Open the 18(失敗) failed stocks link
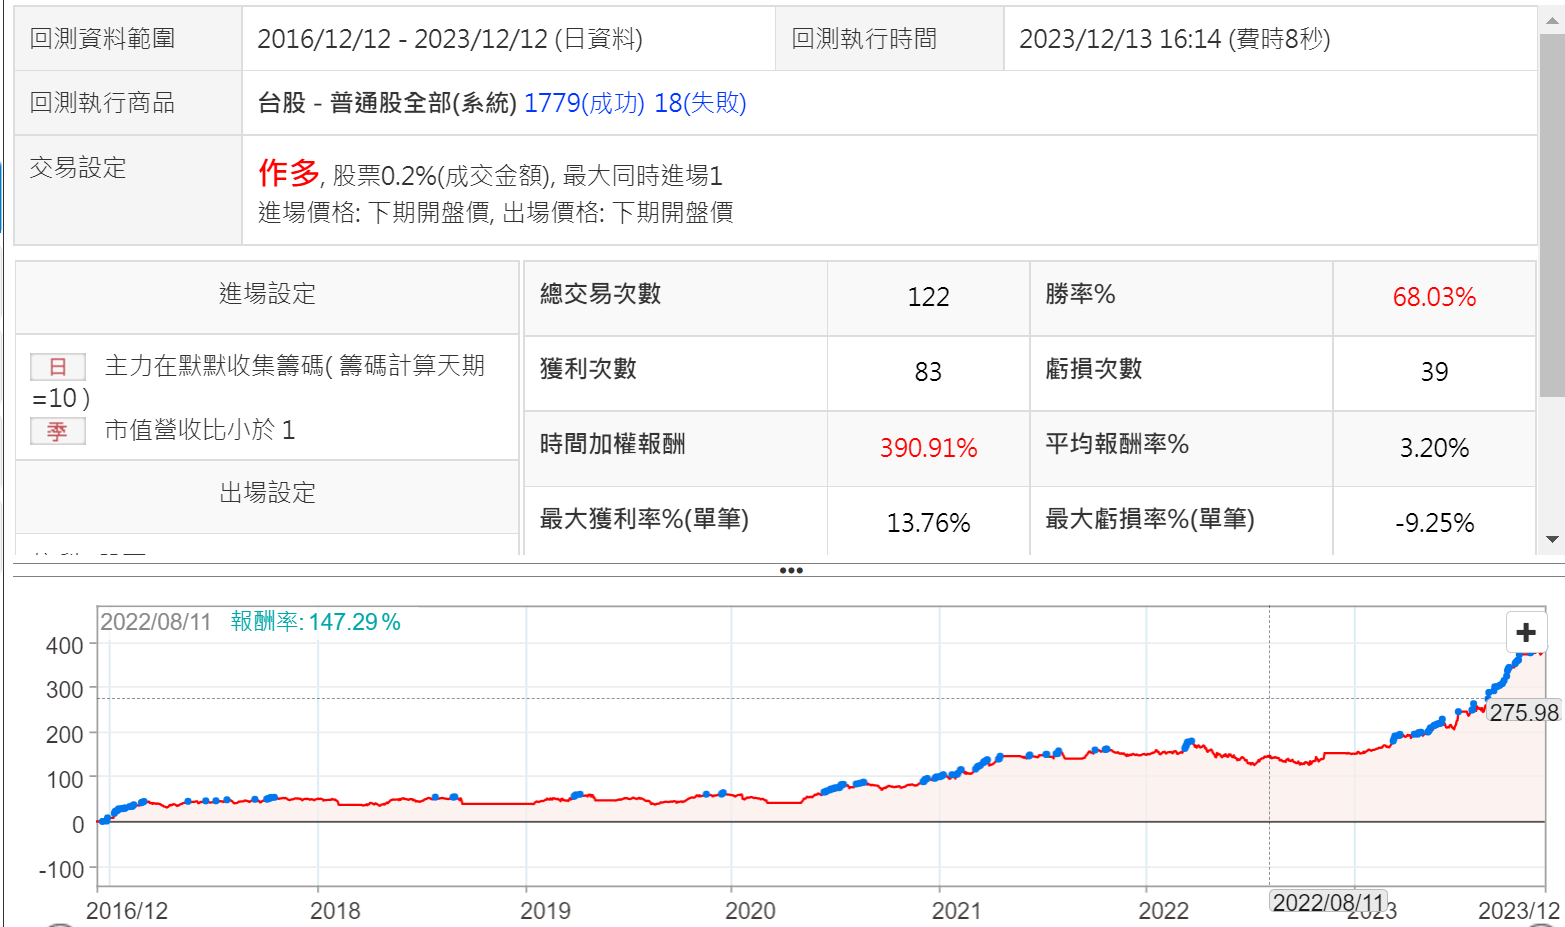Viewport: 1565px width, 927px height. [700, 103]
